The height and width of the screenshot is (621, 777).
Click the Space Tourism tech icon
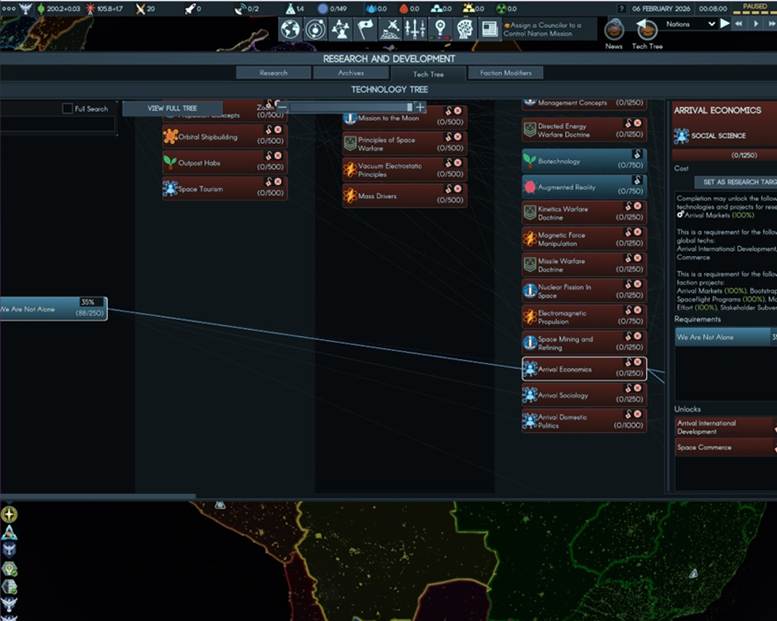[x=170, y=188]
